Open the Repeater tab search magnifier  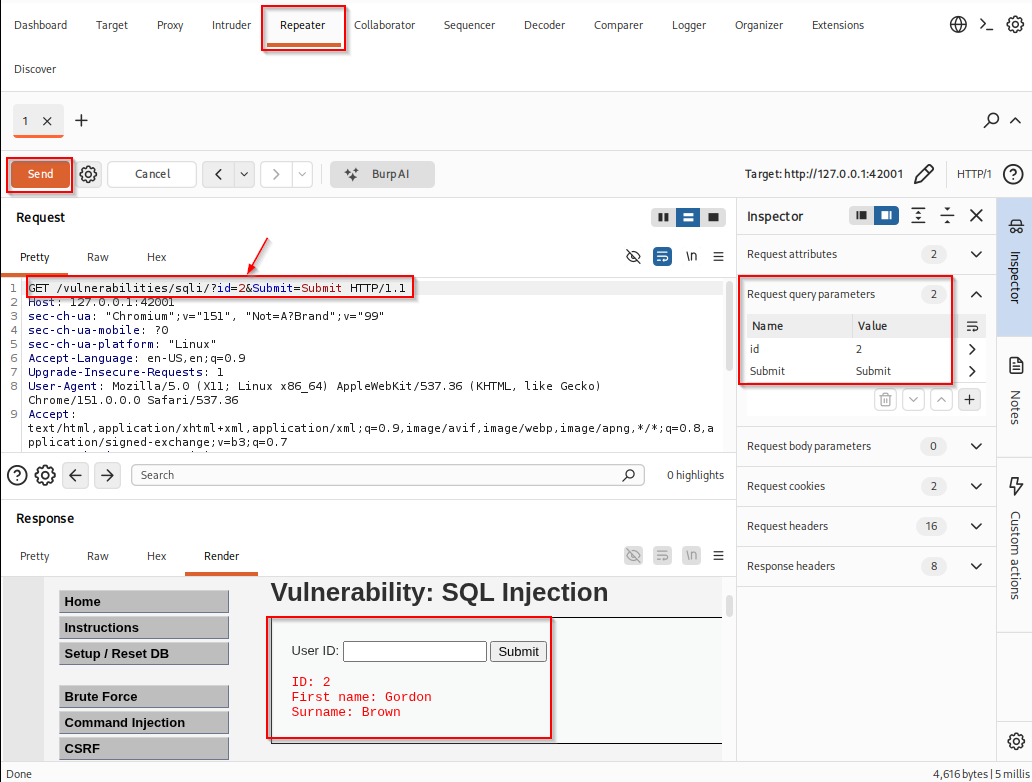[991, 120]
